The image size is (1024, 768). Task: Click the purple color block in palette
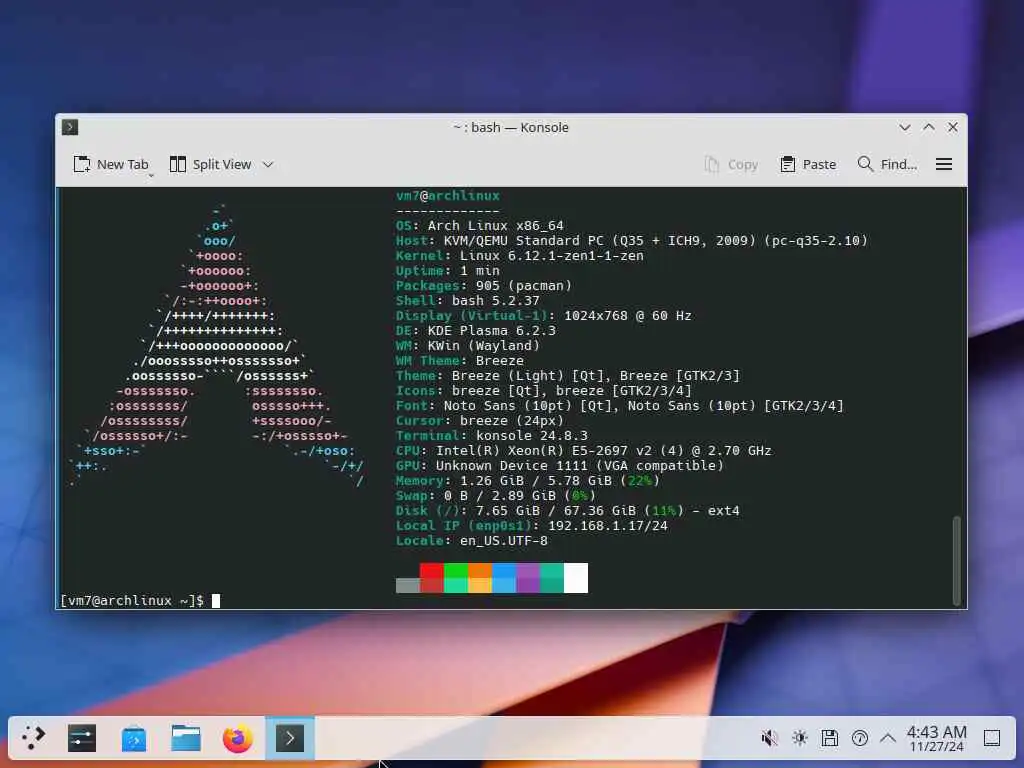pyautogui.click(x=528, y=578)
